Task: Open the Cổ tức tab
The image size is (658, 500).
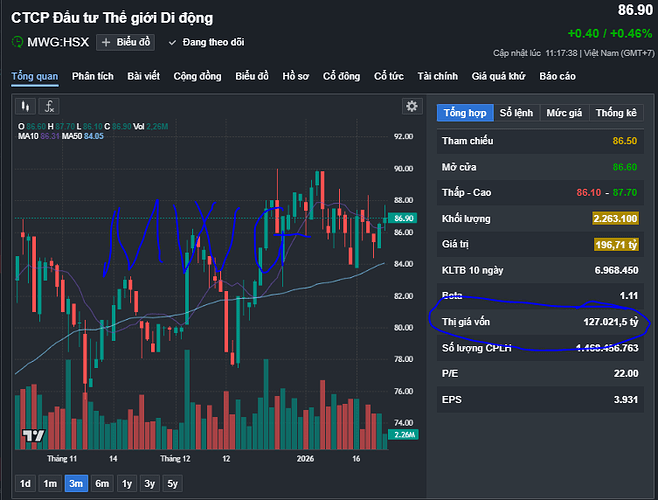Action: tap(388, 76)
